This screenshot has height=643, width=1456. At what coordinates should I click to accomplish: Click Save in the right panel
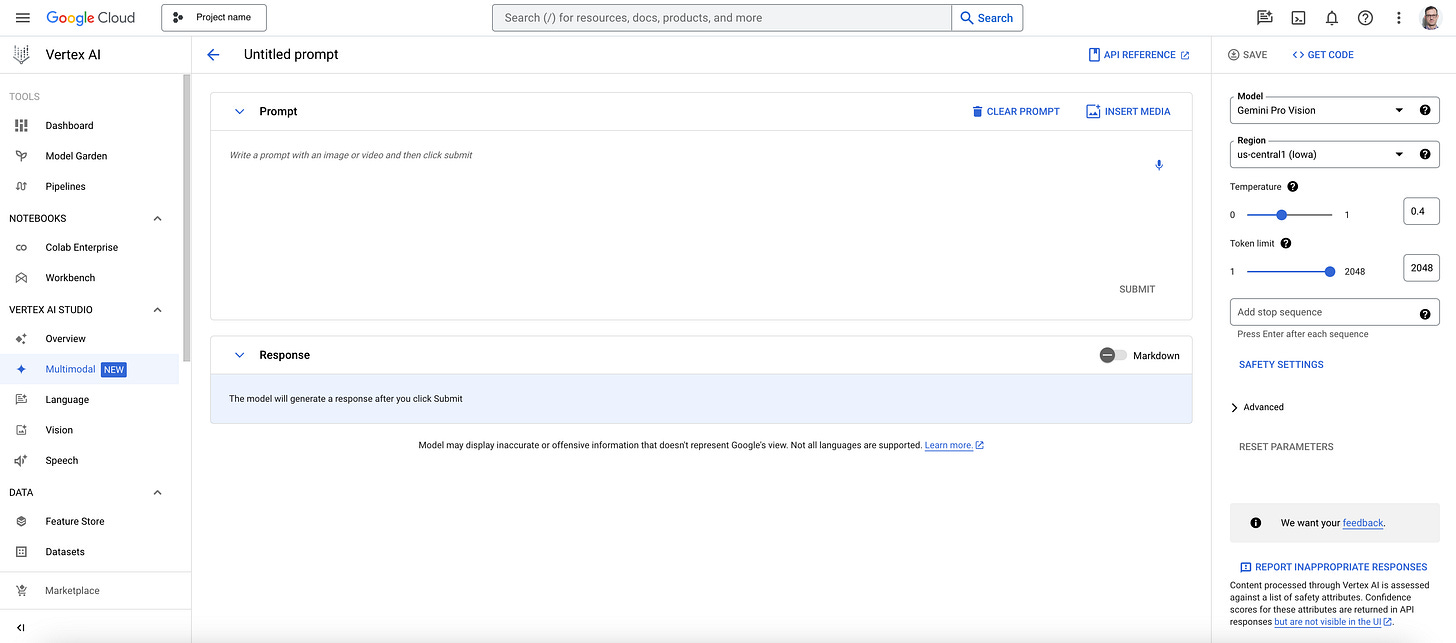(1247, 55)
